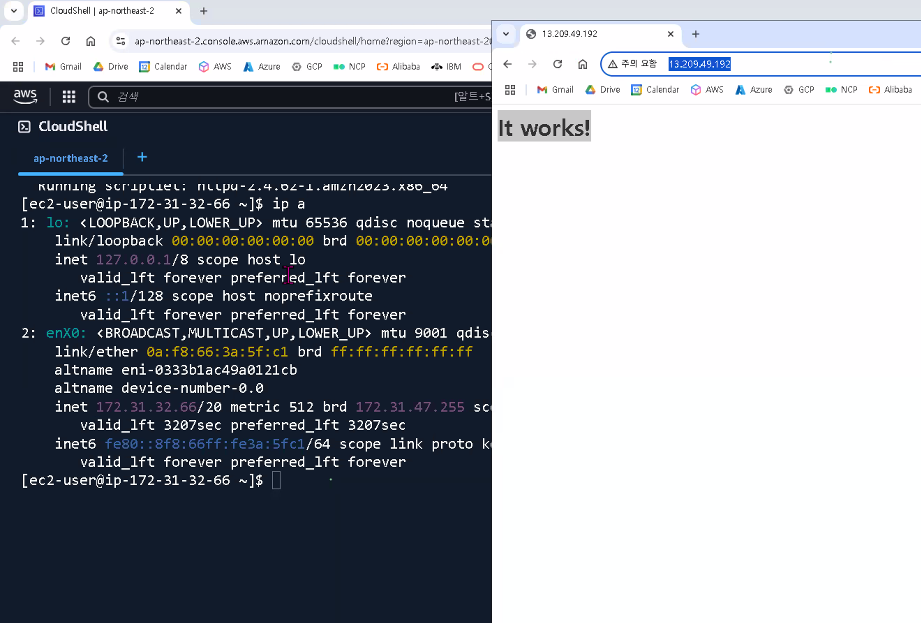
Task: Open Azure bookmark in left browser window
Action: [x=261, y=67]
